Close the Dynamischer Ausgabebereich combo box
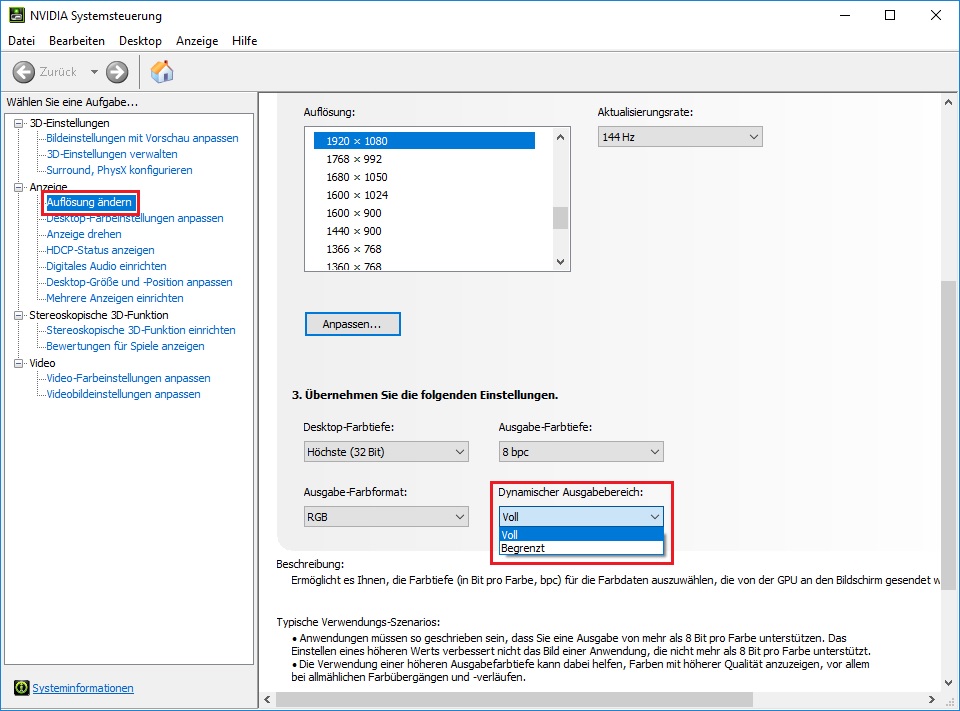 coord(581,517)
